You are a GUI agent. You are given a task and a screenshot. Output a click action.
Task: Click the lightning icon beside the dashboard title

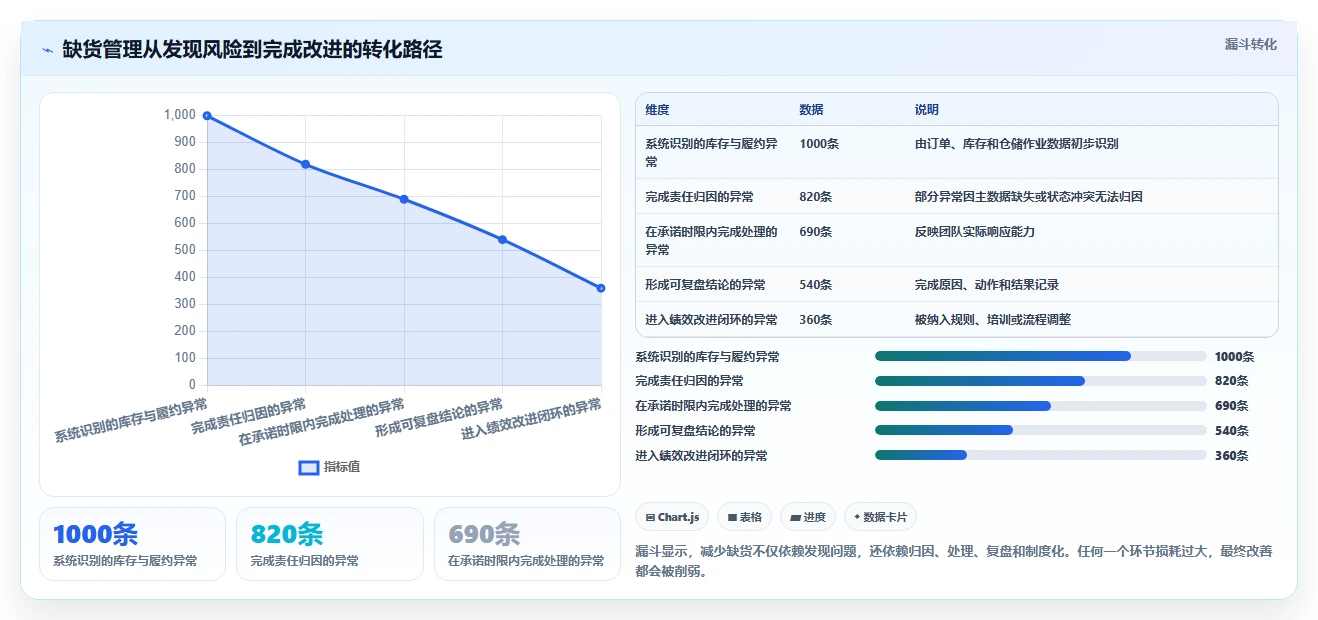point(47,50)
